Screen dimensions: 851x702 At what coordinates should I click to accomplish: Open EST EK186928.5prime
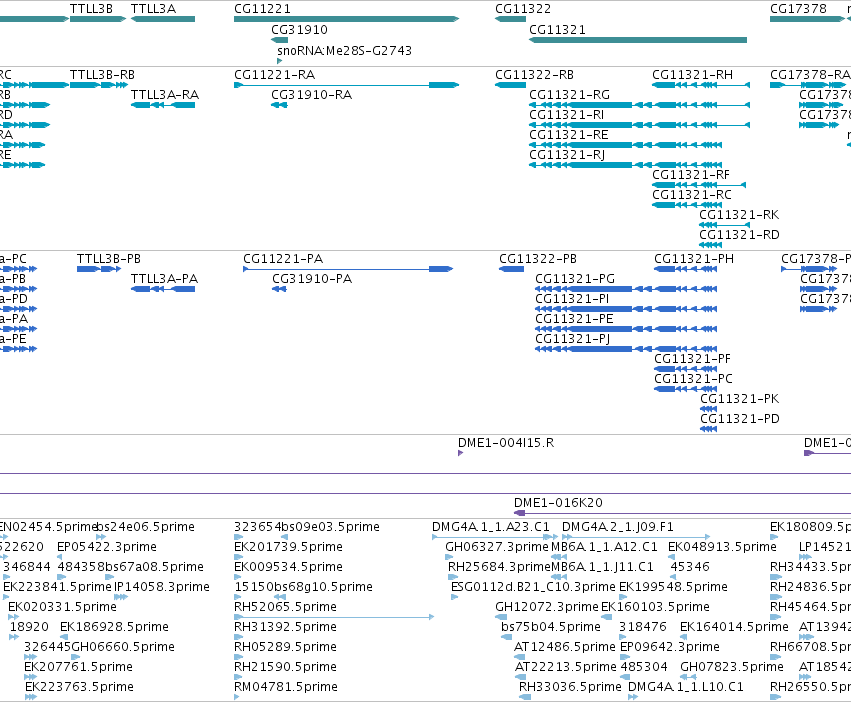tap(114, 627)
